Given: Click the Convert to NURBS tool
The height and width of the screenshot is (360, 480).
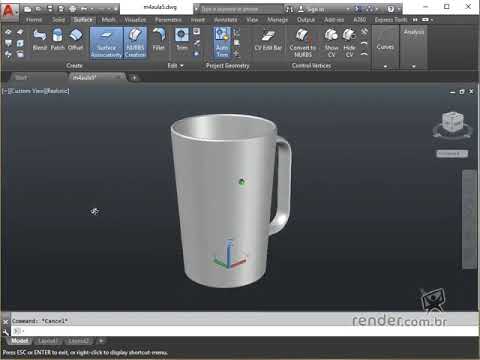Looking at the screenshot, I should point(303,43).
